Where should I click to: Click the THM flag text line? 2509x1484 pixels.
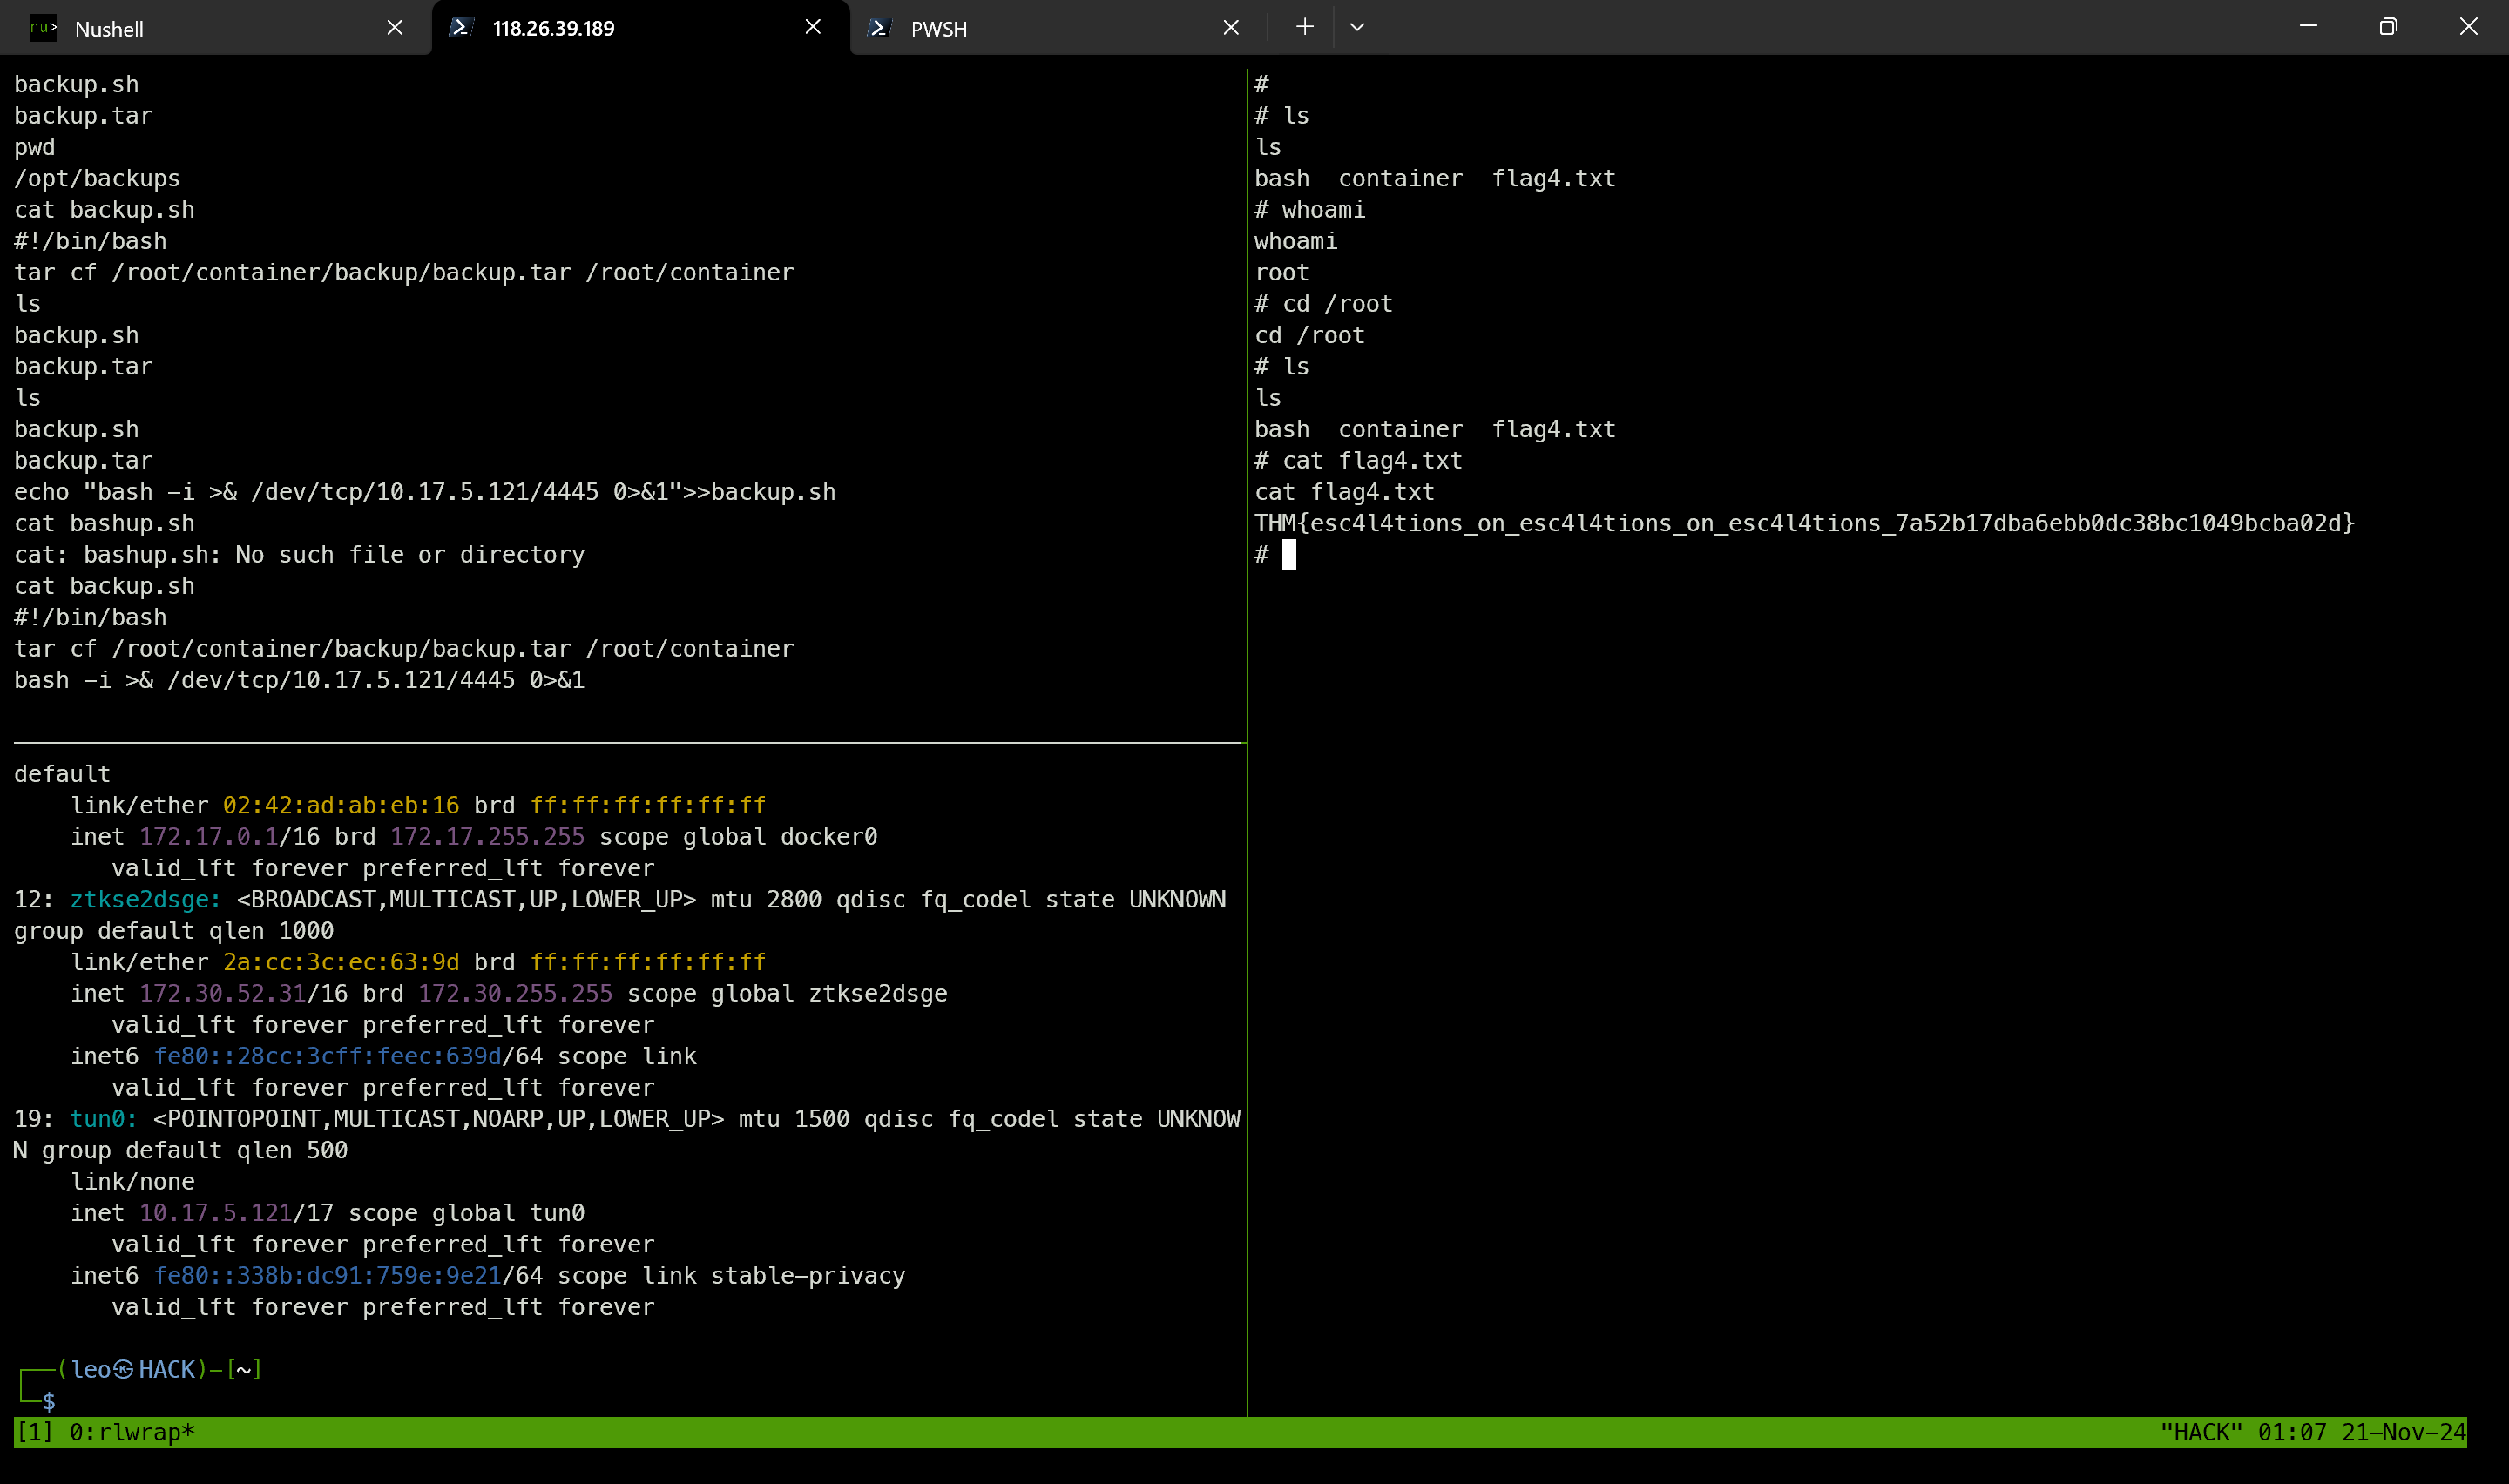click(x=1804, y=523)
